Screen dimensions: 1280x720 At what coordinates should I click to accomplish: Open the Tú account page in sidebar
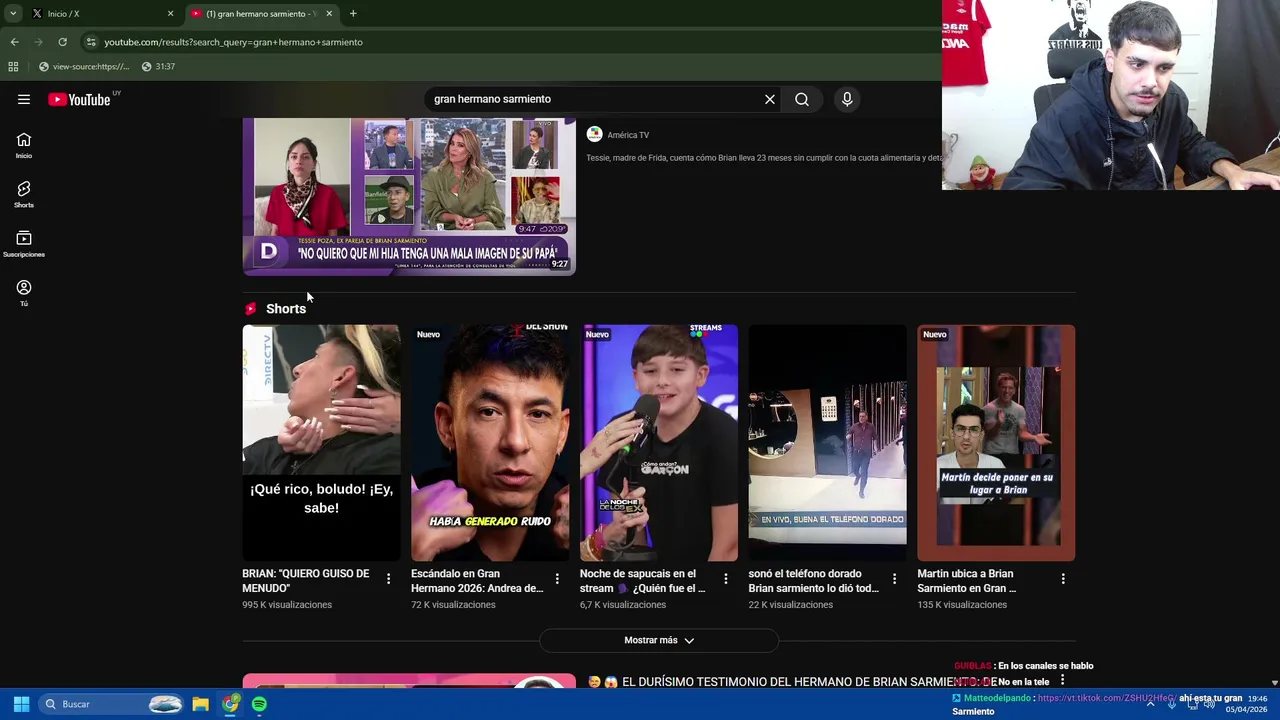point(24,293)
